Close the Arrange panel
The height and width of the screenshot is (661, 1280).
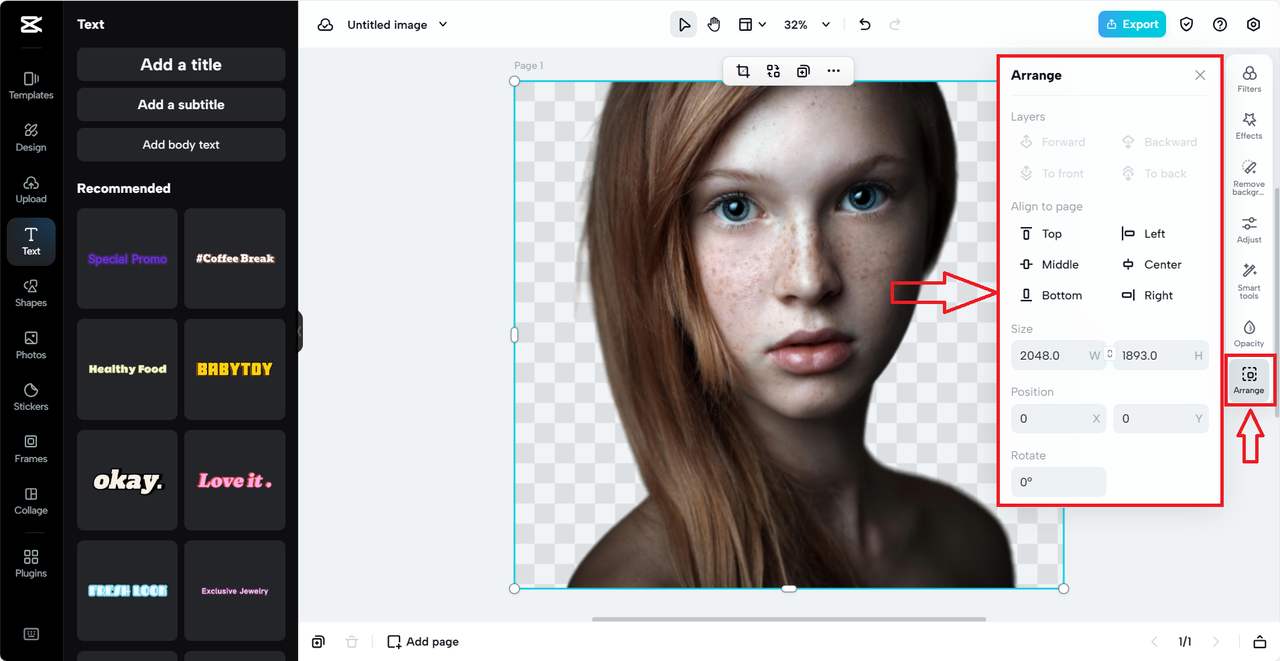(1200, 75)
